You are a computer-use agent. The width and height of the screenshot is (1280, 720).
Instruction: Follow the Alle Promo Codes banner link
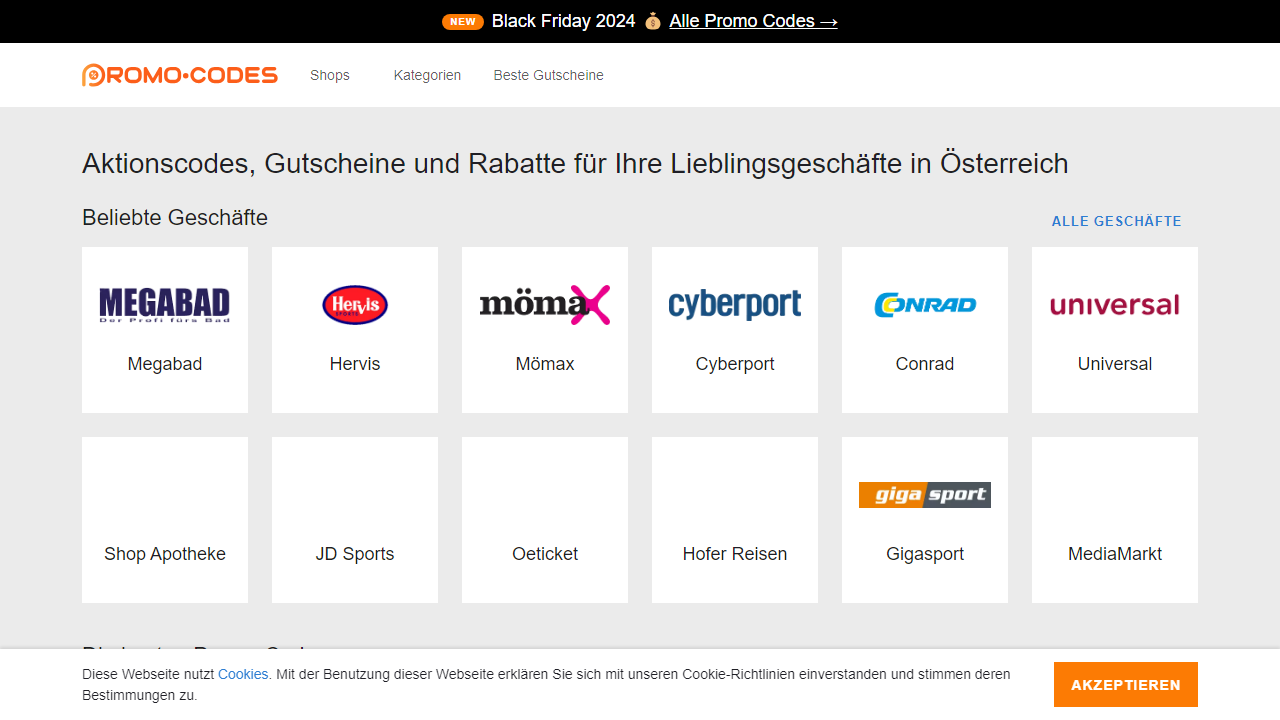coord(753,21)
